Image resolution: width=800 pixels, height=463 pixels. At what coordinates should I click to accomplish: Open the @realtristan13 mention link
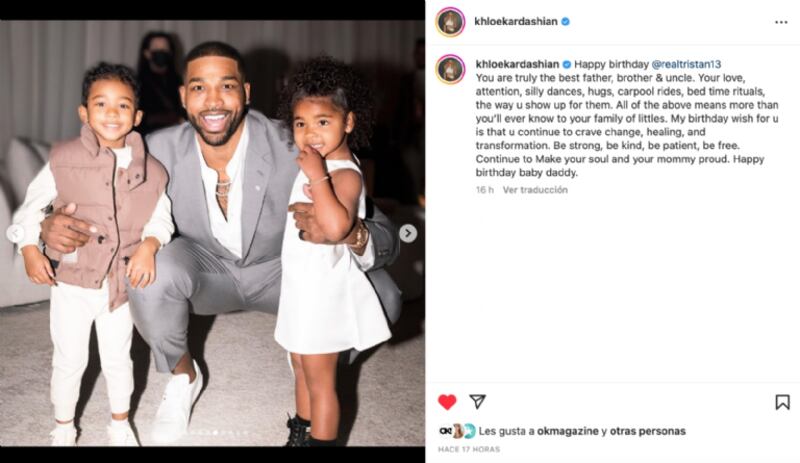coord(686,64)
